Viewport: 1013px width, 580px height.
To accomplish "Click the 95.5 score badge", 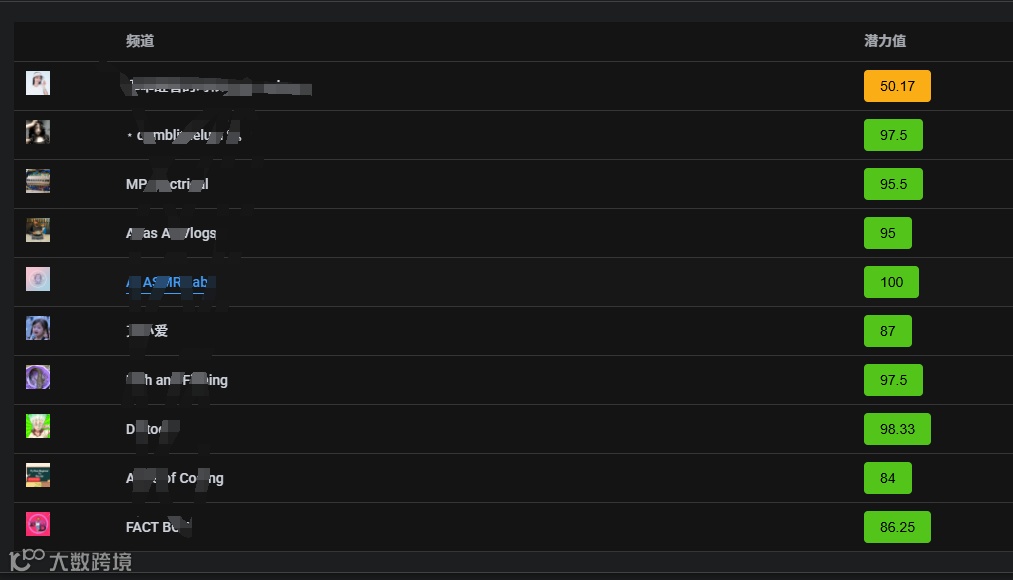I will coord(893,184).
